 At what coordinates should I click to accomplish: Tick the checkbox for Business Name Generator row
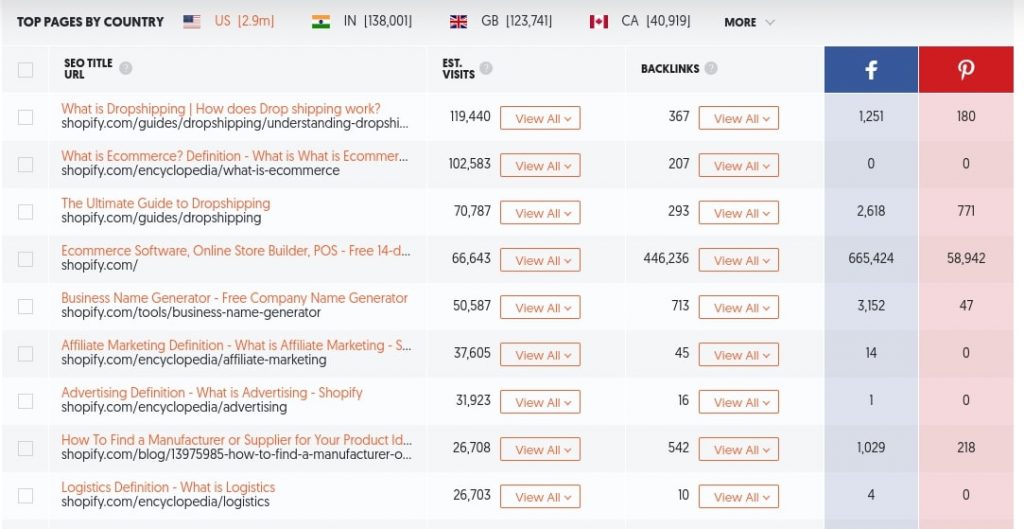point(25,306)
